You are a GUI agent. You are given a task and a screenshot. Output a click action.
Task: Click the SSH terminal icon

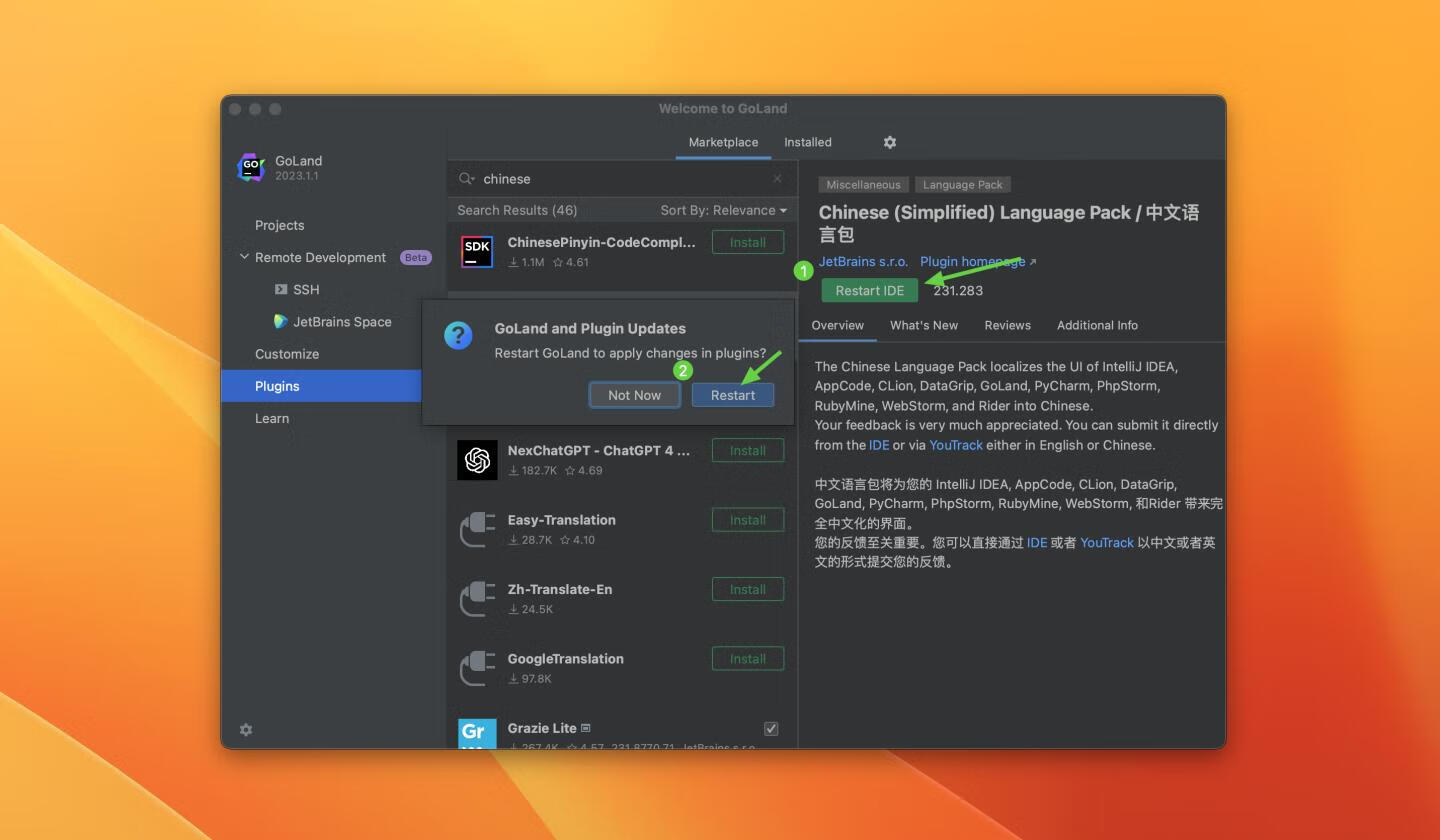click(x=281, y=289)
